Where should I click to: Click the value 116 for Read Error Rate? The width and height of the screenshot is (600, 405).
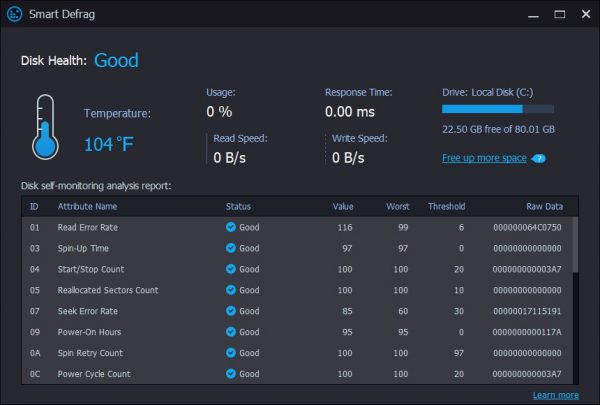tap(345, 227)
